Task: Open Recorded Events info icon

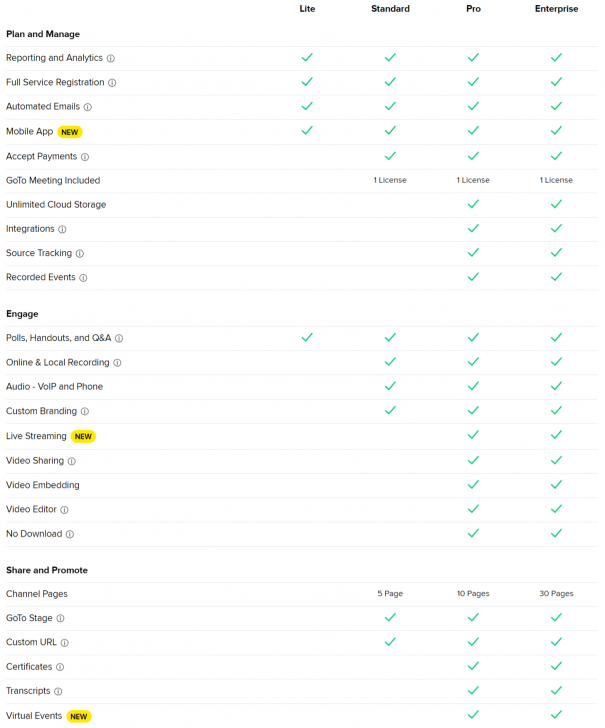Action: pyautogui.click(x=83, y=278)
